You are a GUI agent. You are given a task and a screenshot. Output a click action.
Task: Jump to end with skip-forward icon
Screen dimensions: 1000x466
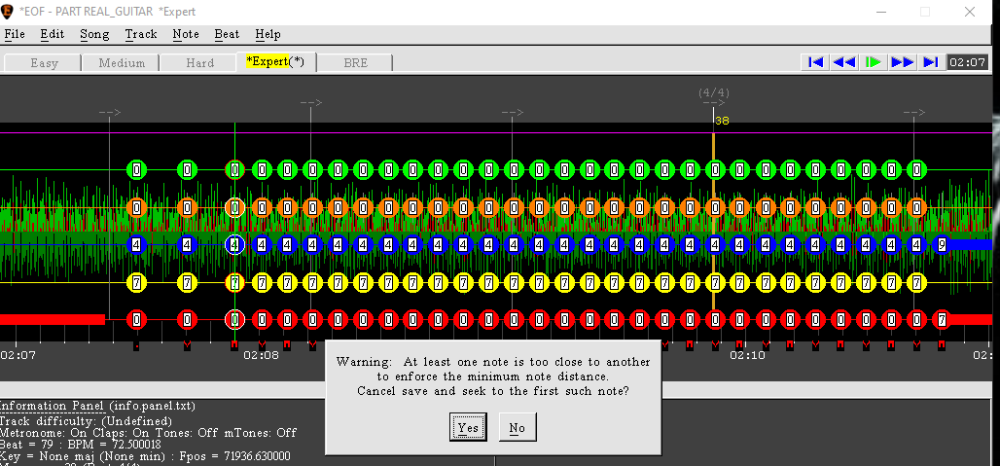pyautogui.click(x=930, y=62)
